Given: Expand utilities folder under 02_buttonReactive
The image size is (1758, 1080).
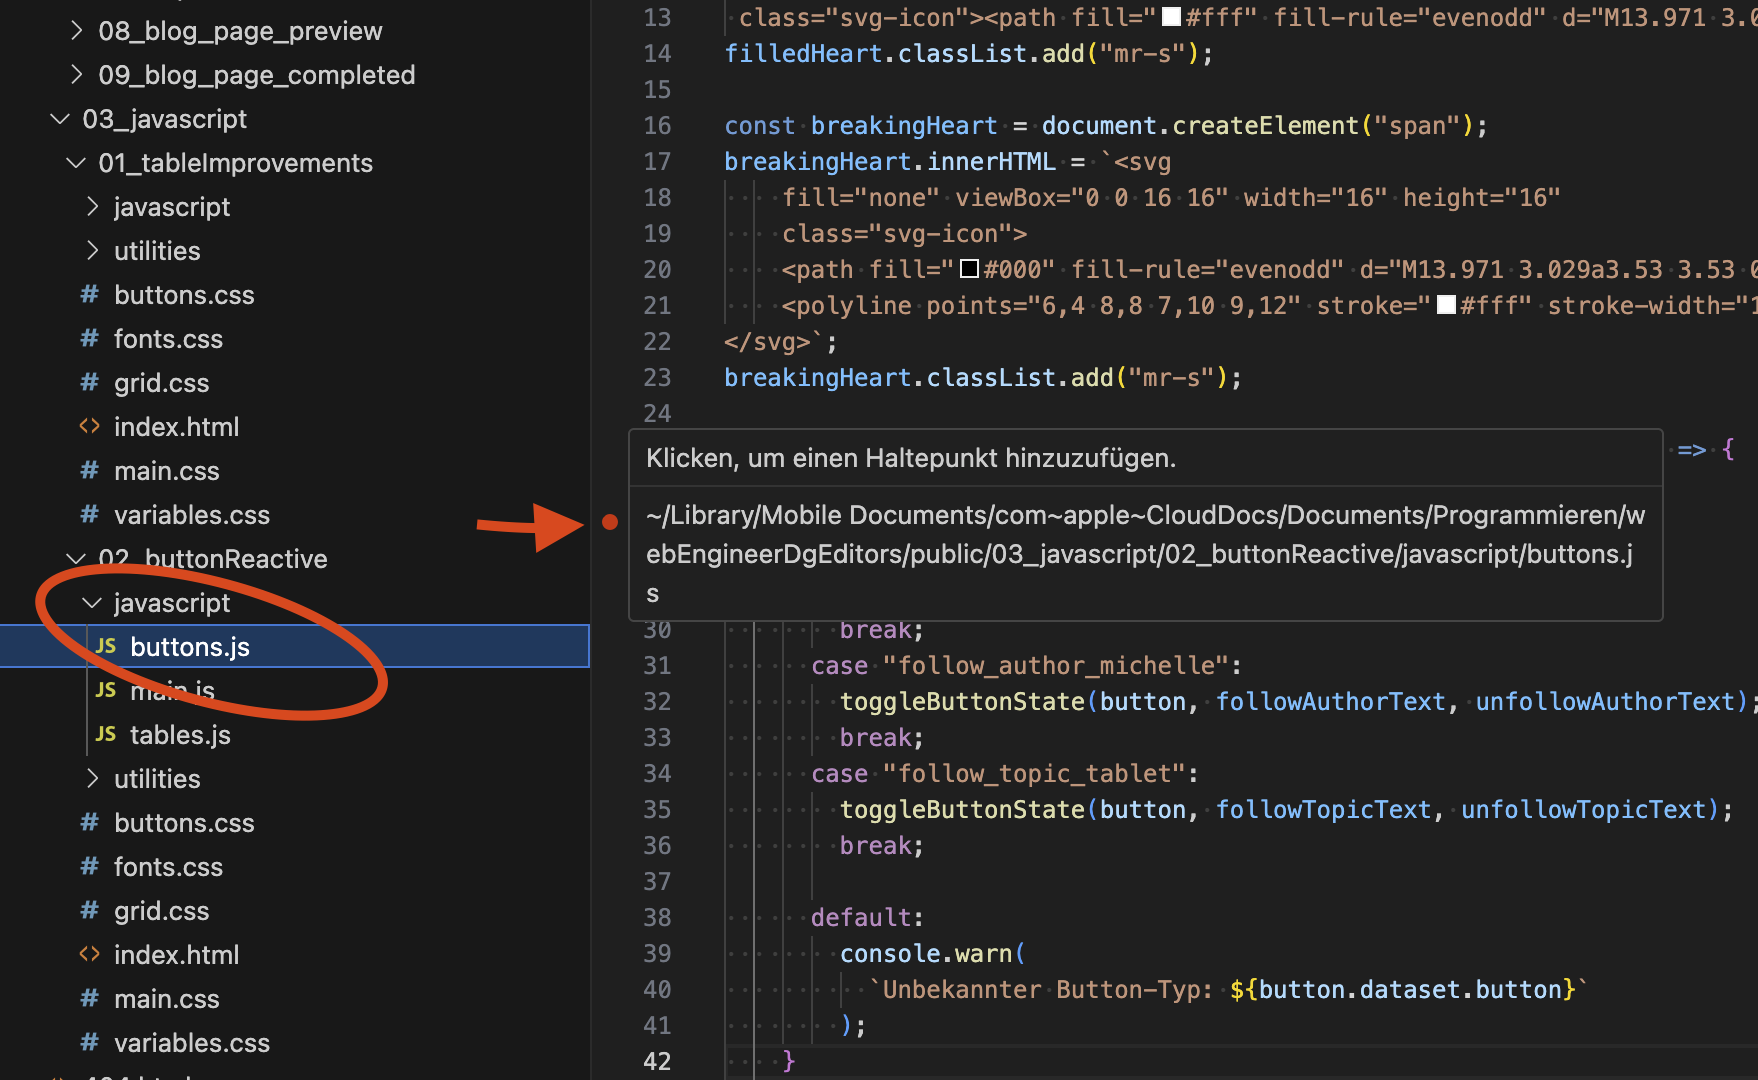Looking at the screenshot, I should click(92, 779).
